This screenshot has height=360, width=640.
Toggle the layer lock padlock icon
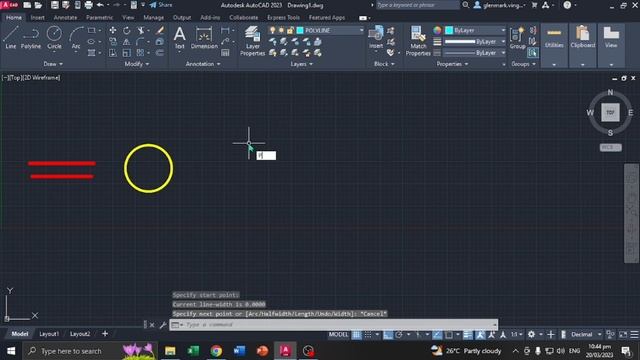290,30
